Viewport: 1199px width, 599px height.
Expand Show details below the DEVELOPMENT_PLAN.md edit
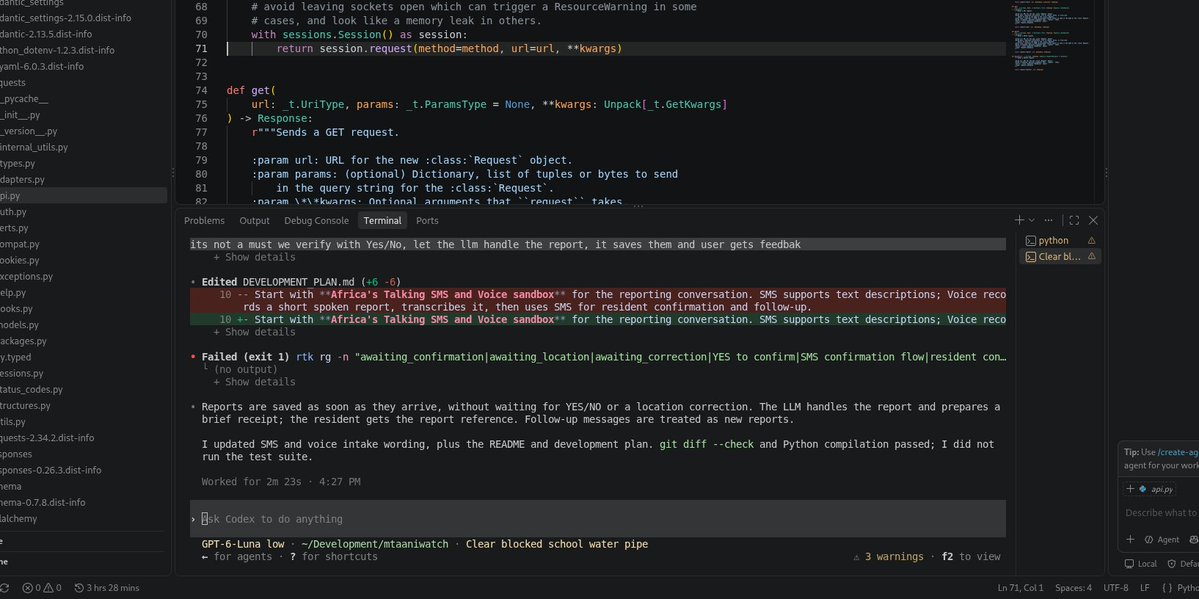254,332
